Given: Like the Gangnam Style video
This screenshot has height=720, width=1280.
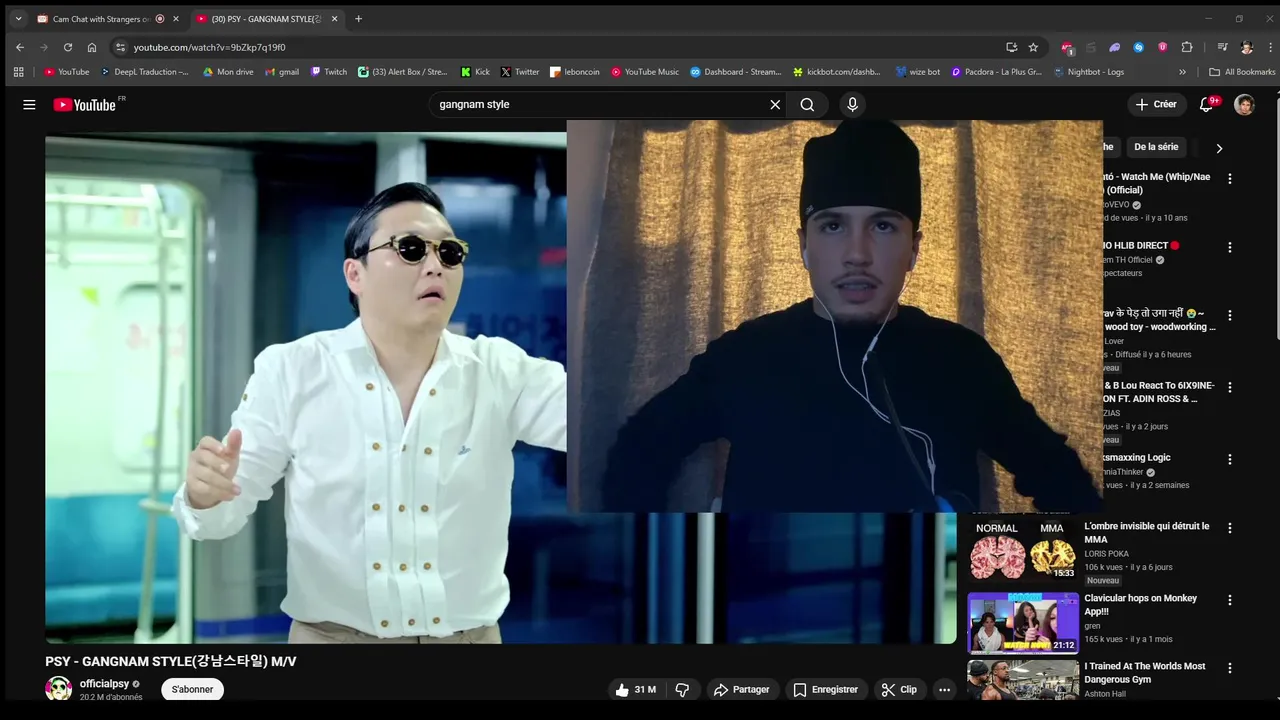Looking at the screenshot, I should (636, 690).
